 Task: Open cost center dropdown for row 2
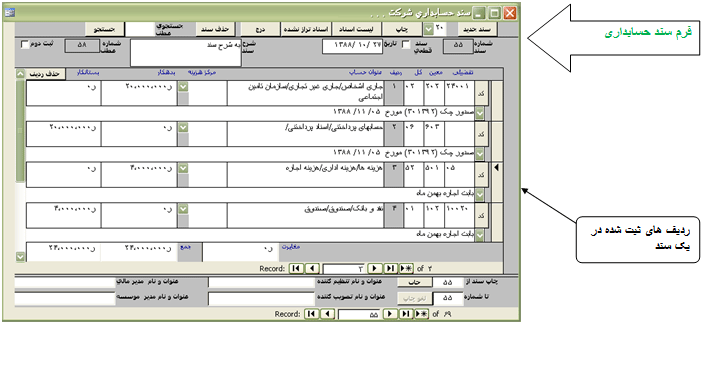(183, 127)
